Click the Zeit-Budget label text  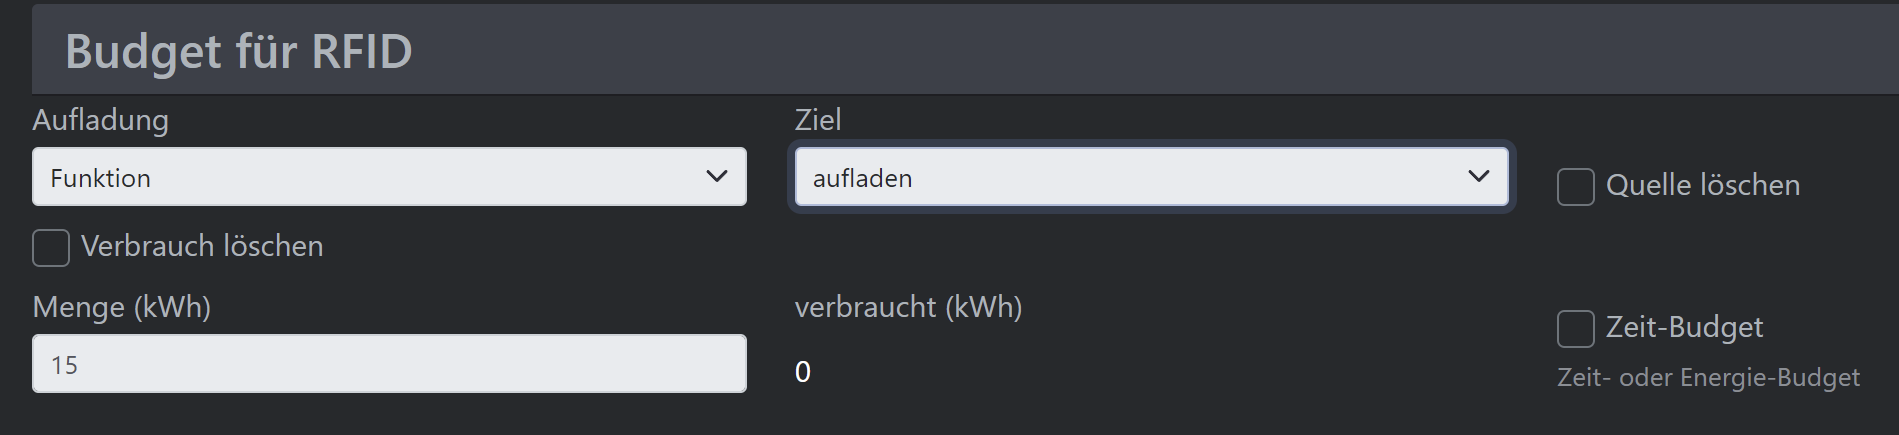coord(1684,328)
